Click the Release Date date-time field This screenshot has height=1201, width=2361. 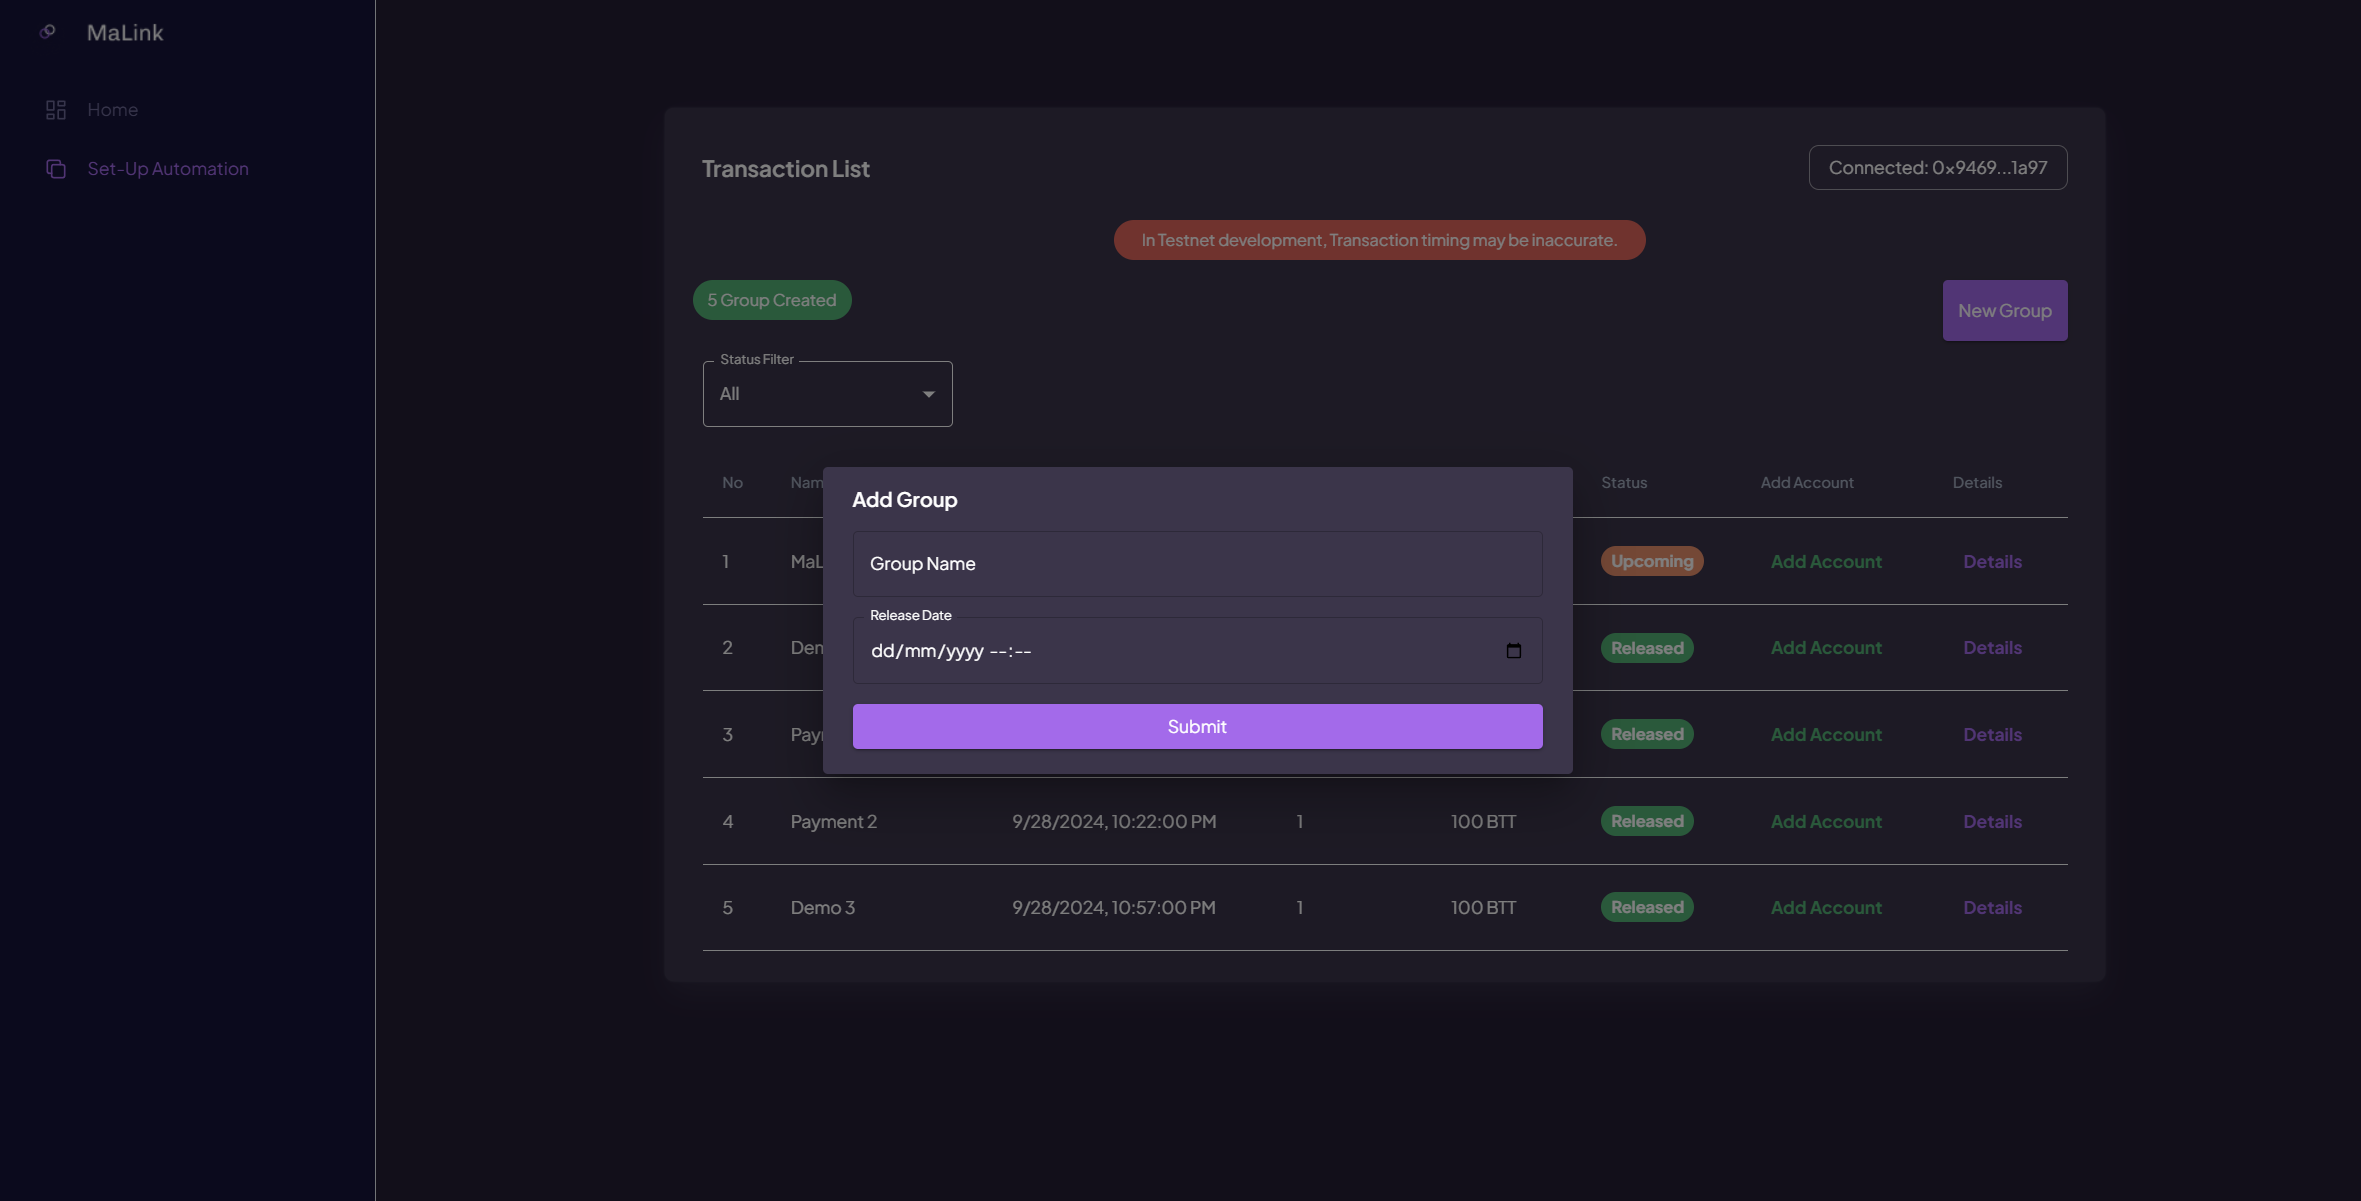tap(1150, 651)
